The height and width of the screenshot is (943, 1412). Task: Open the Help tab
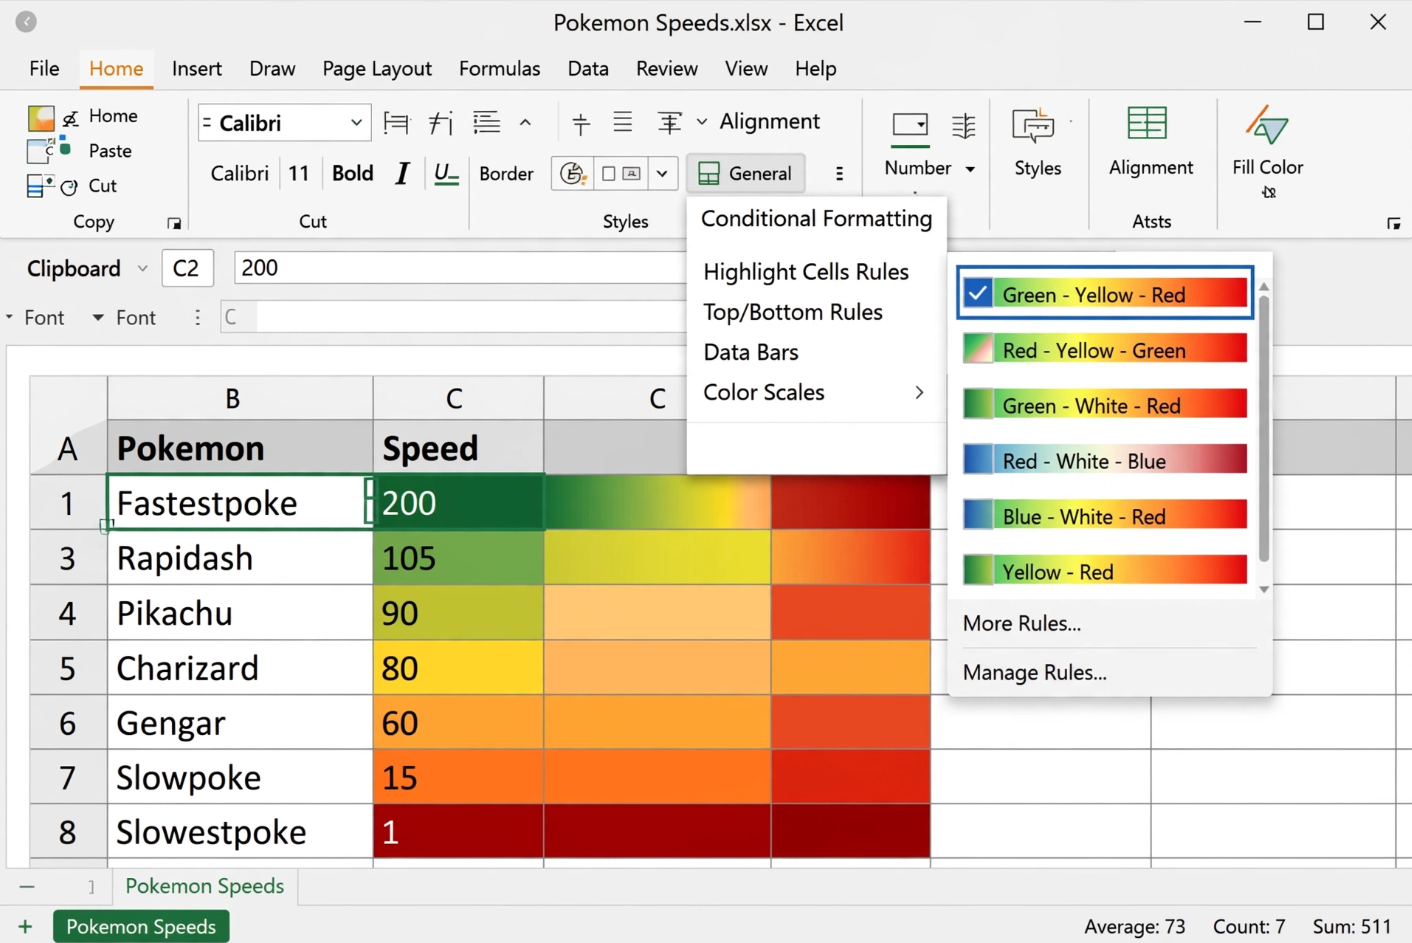pos(816,69)
